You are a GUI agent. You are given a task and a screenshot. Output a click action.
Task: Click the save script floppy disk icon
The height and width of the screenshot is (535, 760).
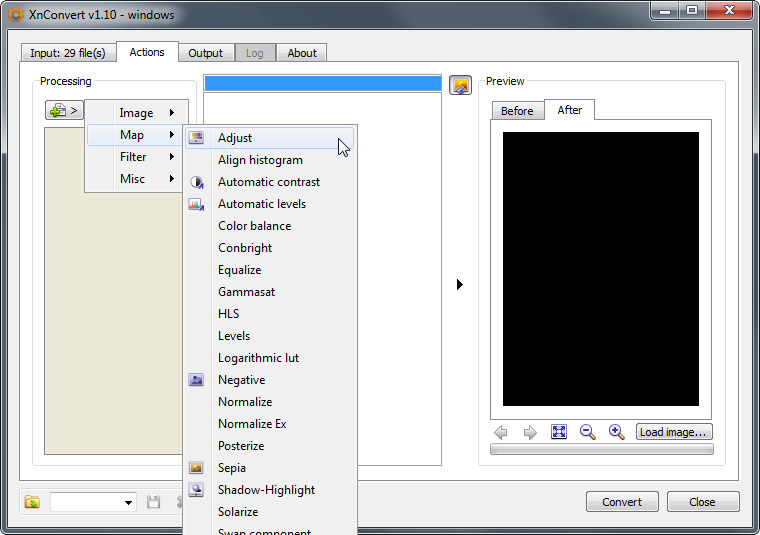pyautogui.click(x=154, y=502)
